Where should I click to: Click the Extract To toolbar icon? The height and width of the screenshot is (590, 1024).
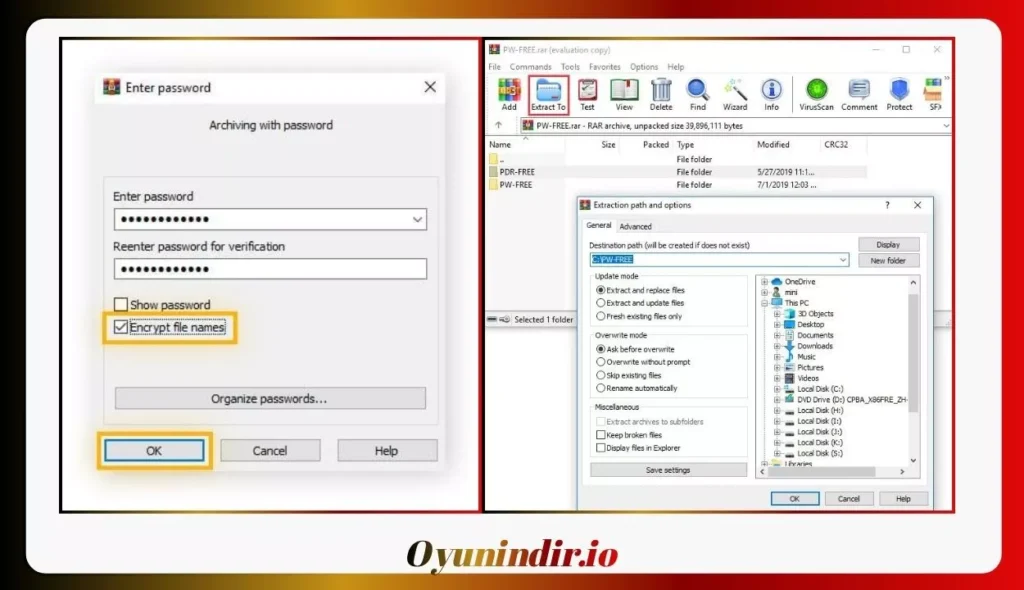[548, 93]
